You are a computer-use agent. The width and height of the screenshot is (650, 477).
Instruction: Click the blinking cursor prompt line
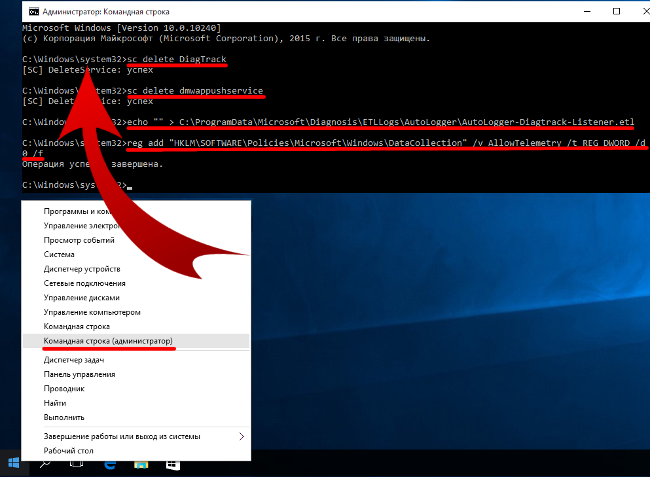pos(77,185)
